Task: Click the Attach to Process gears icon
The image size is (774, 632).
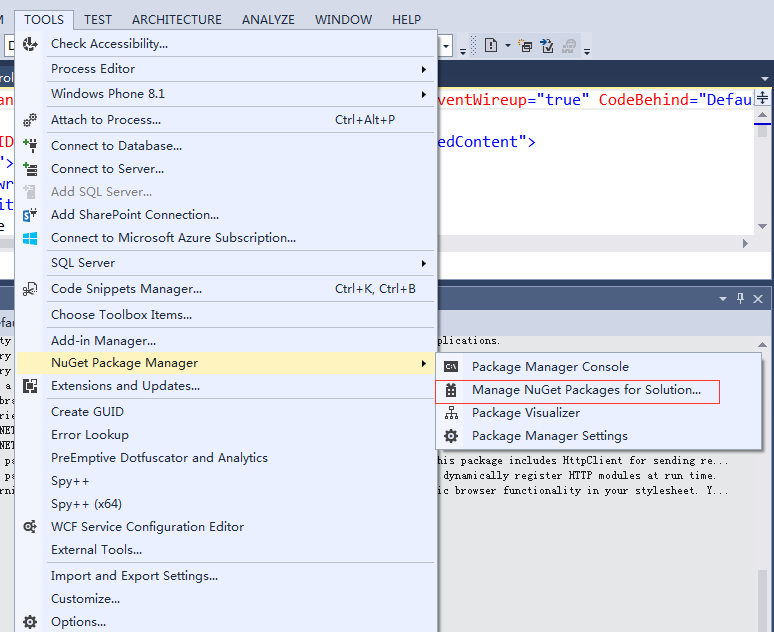Action: (30, 120)
